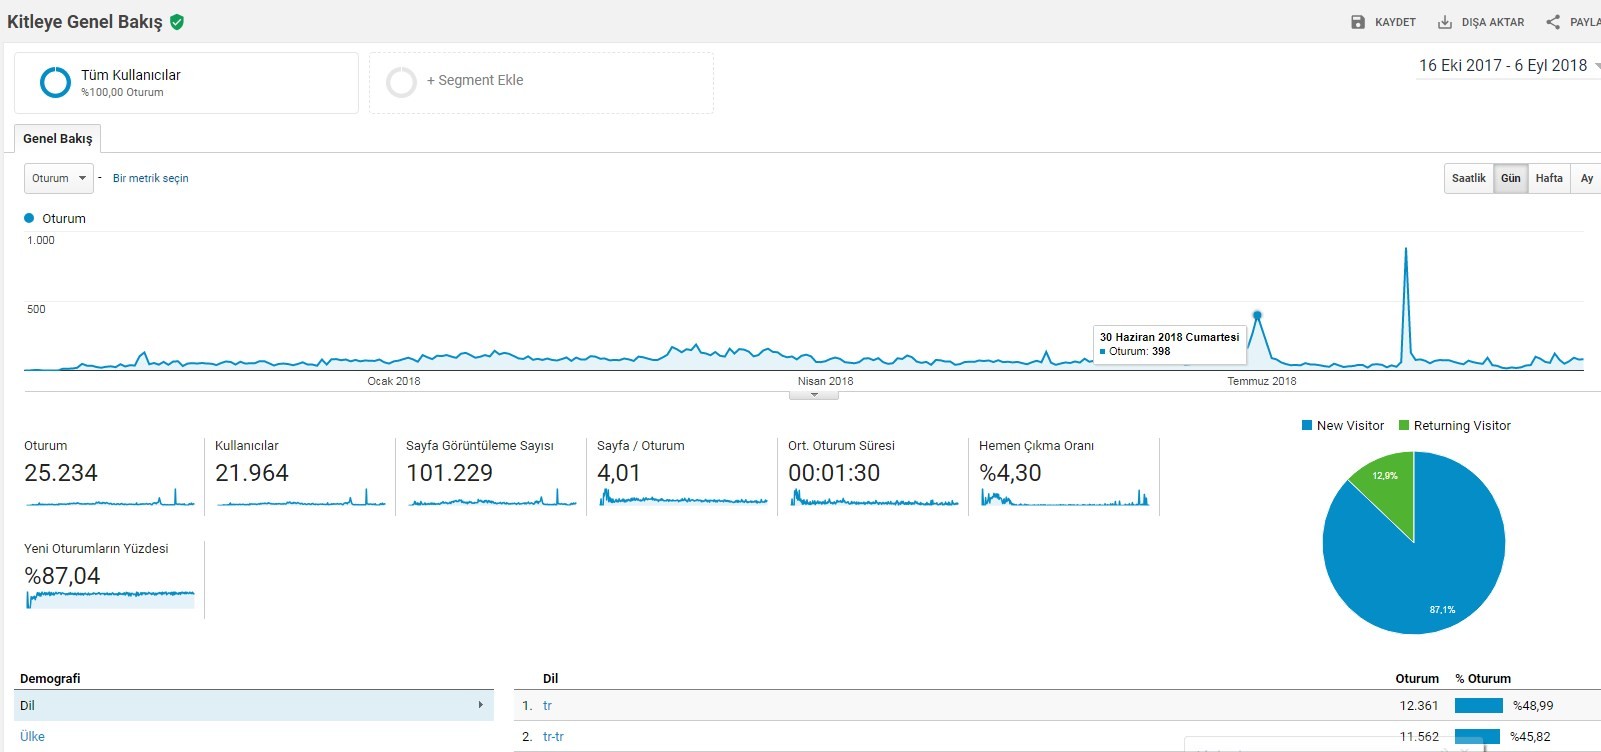Click the DIŞA AKTAR export icon
The width and height of the screenshot is (1601, 752).
point(1445,22)
